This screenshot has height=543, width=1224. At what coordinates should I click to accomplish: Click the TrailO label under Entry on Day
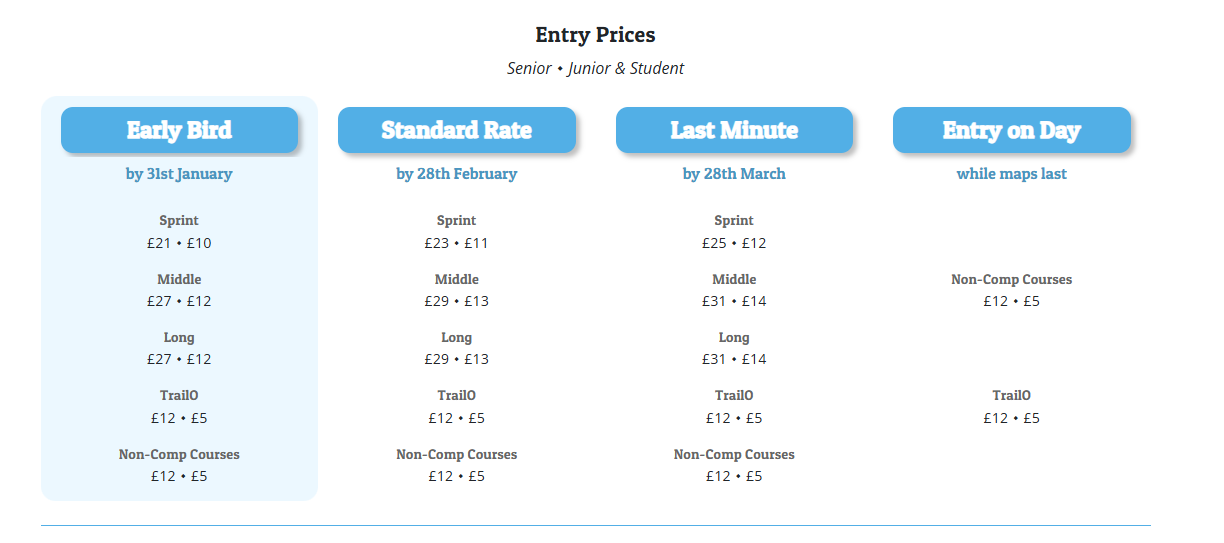coord(1011,395)
